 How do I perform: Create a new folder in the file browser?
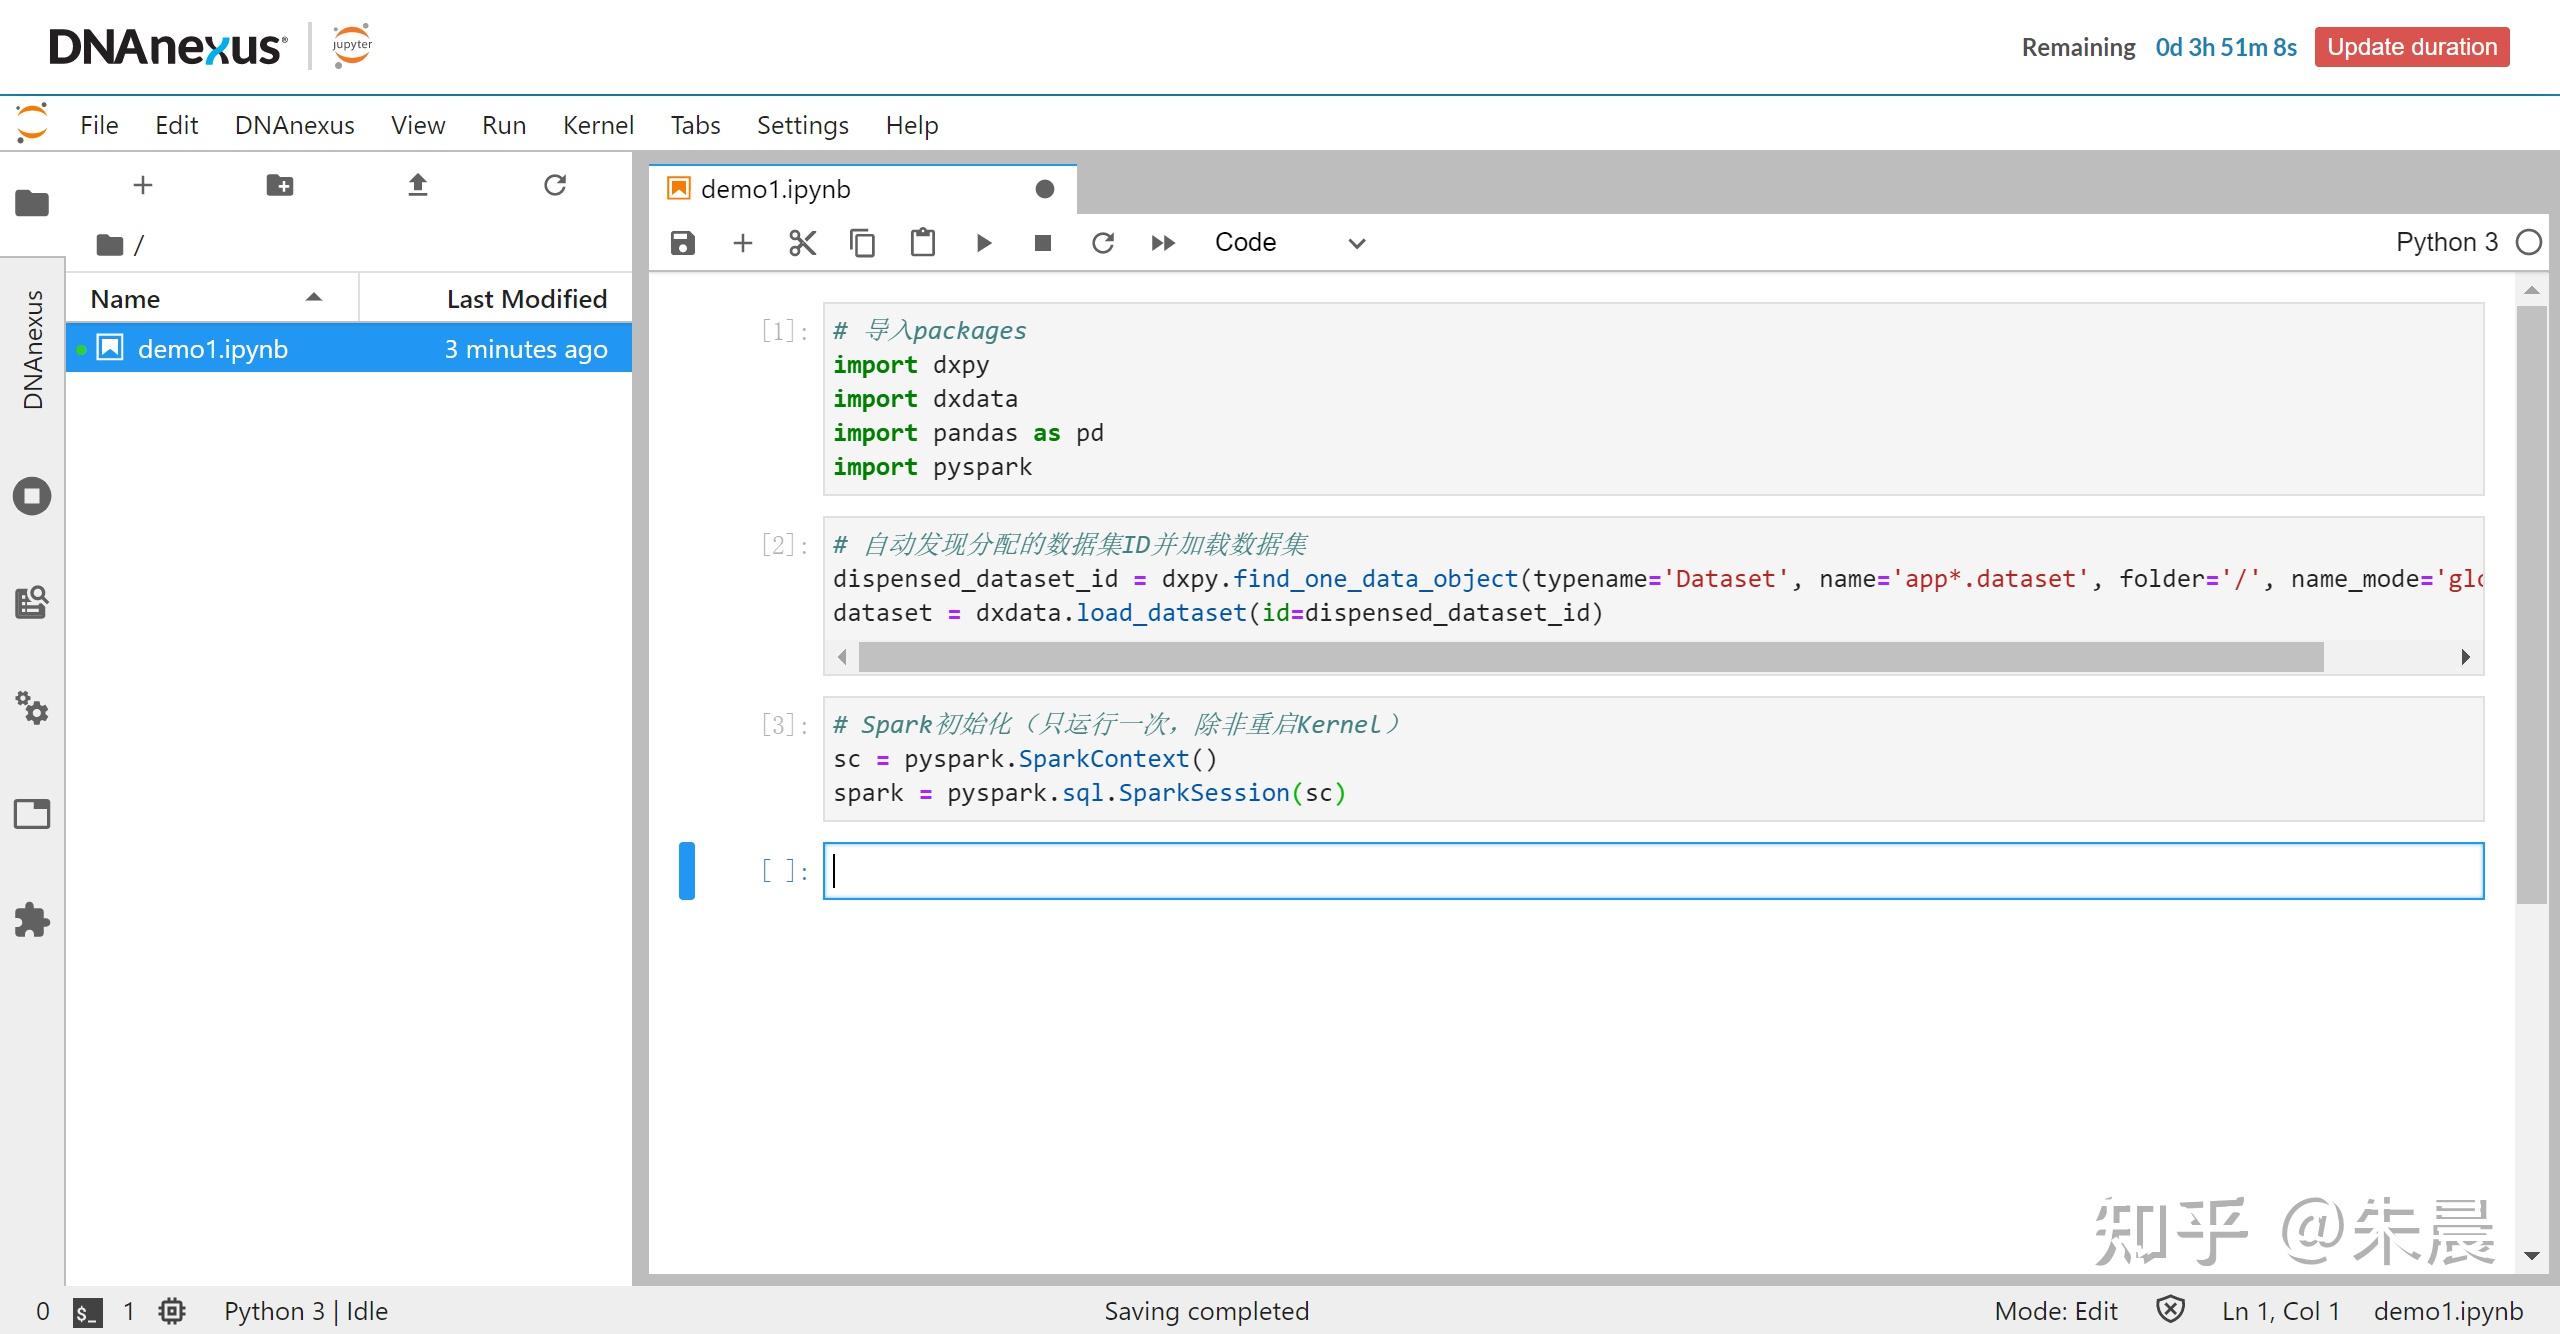(280, 185)
